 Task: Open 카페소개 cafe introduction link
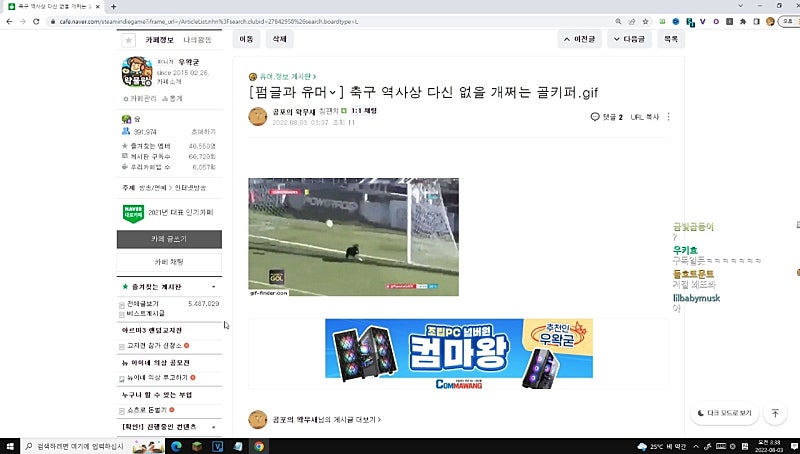169,82
